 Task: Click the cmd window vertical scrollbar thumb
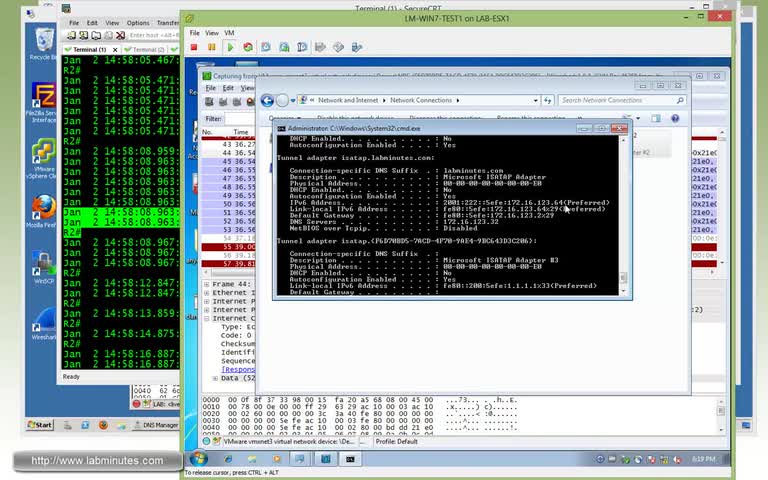pos(623,278)
